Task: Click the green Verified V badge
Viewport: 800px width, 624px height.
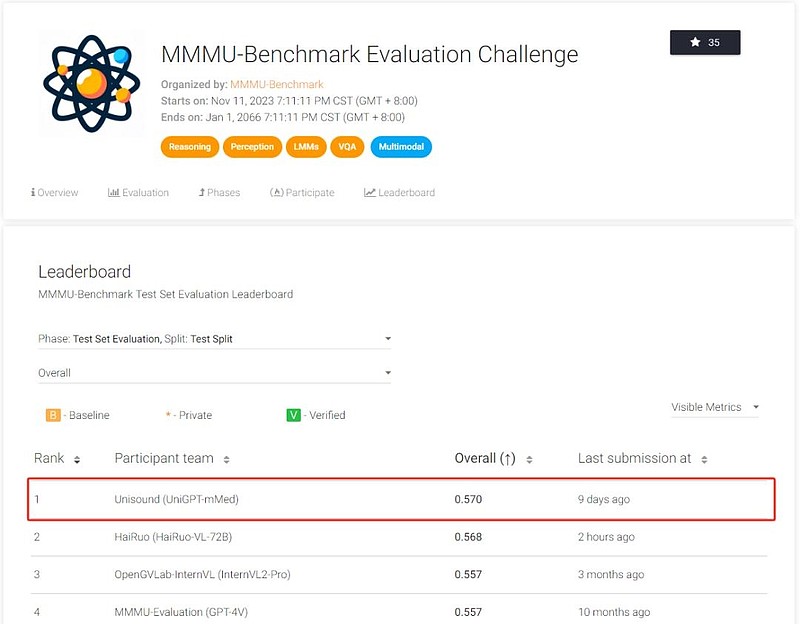Action: [294, 415]
